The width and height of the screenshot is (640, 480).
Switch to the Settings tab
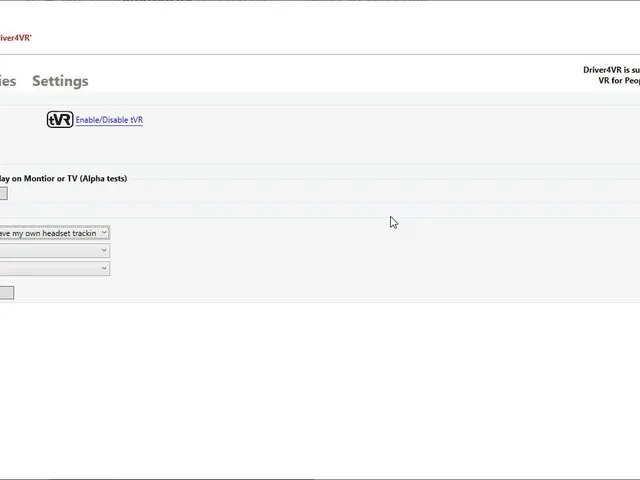[60, 81]
